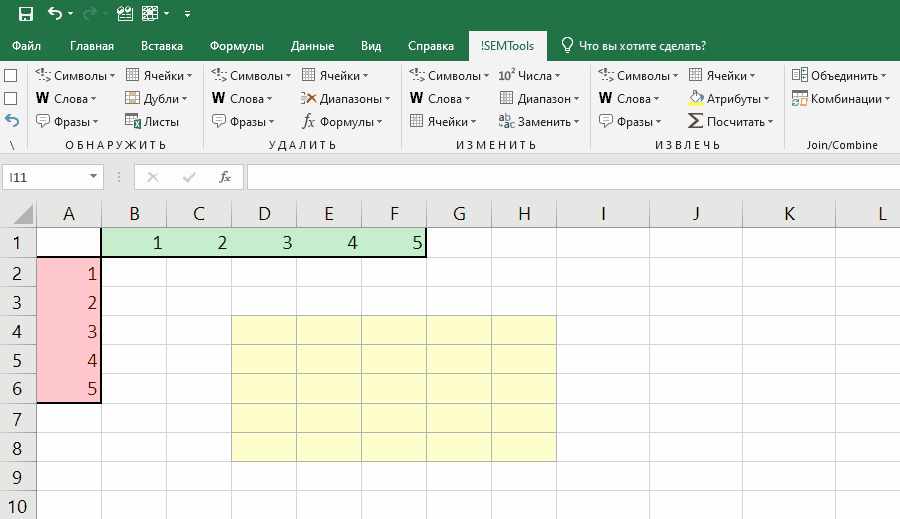Screen dimensions: 900x519
Task: Open the Числа numbers dropdown
Action: (x=529, y=76)
